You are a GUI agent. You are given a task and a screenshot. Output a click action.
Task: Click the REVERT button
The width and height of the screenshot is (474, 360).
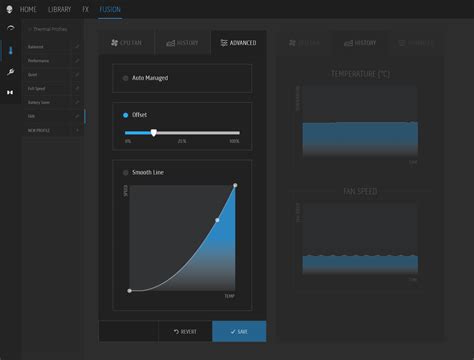[x=185, y=332]
